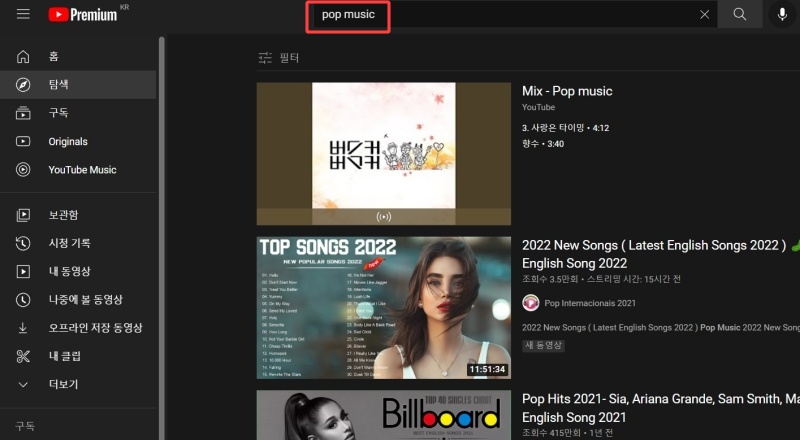Open the hamburger guide menu

23,14
